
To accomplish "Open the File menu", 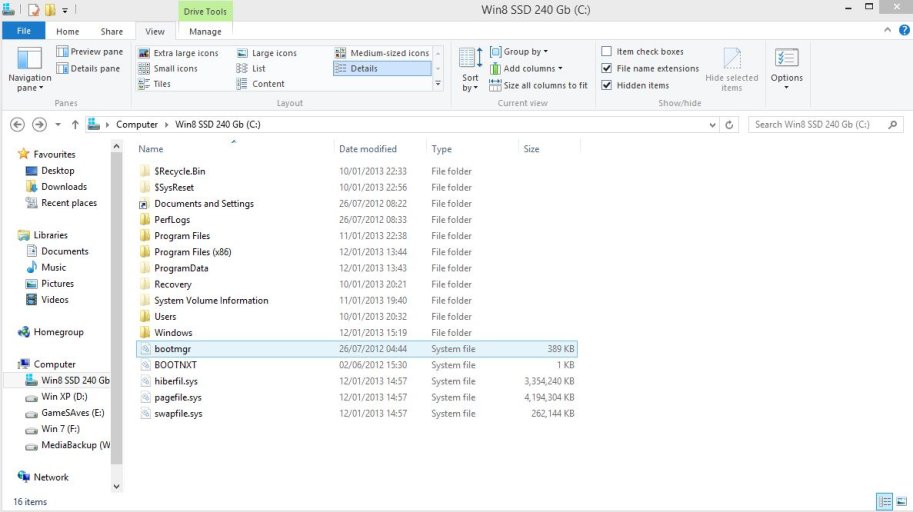I will point(24,31).
